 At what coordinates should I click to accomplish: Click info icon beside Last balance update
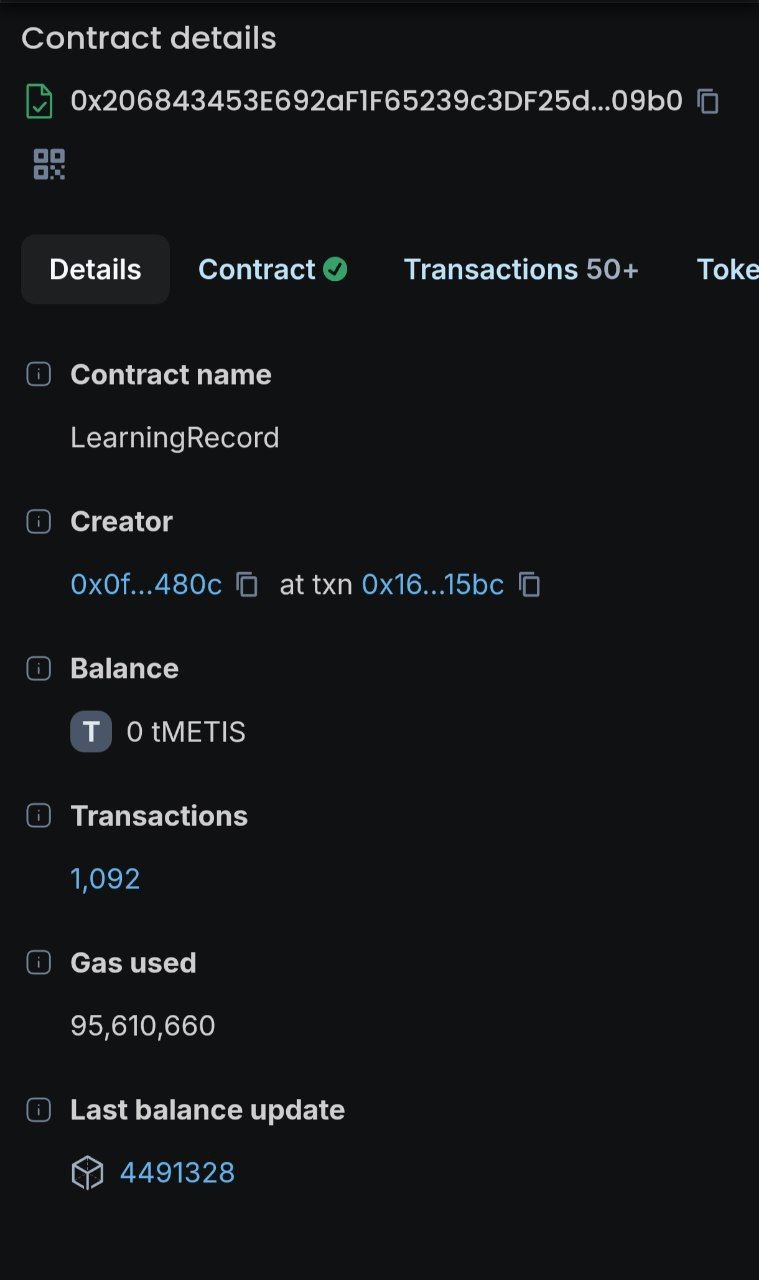38,1110
